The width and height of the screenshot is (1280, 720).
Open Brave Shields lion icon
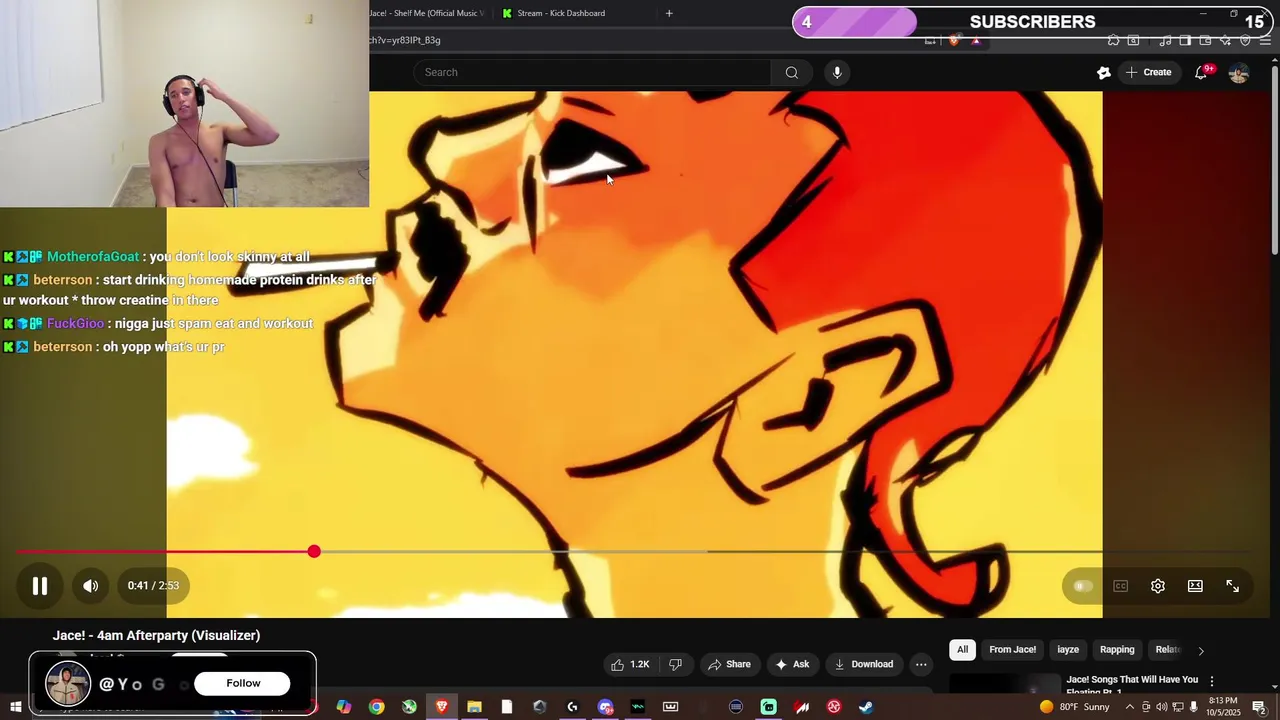[954, 40]
